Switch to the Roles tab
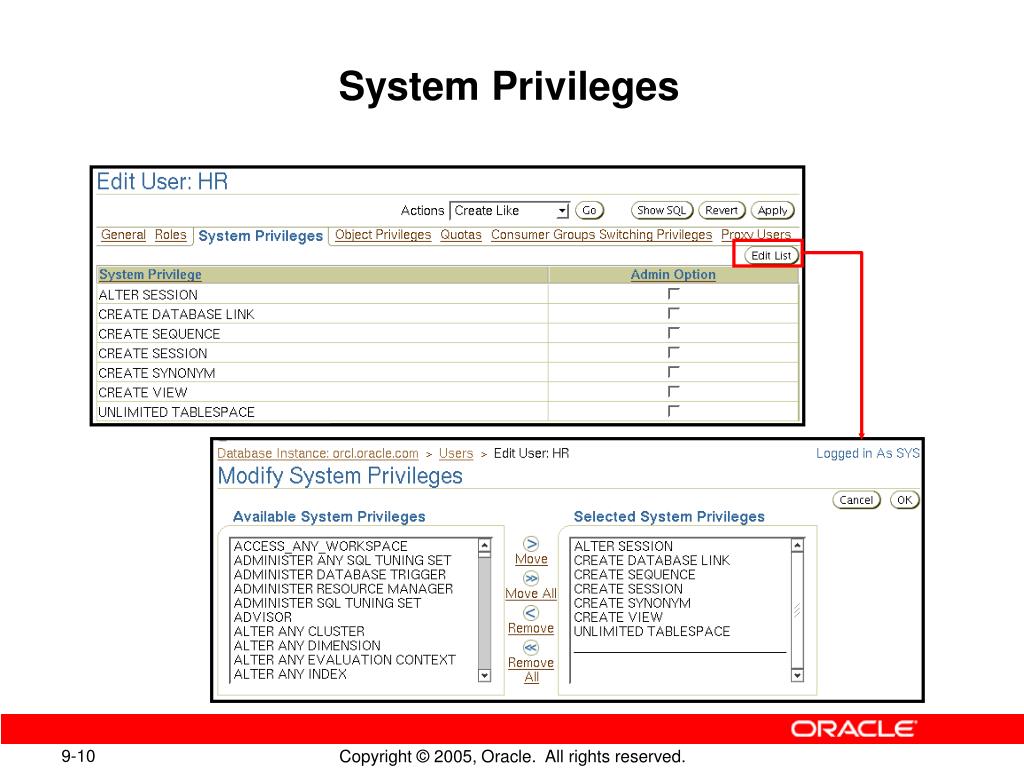1024x768 pixels. point(170,234)
